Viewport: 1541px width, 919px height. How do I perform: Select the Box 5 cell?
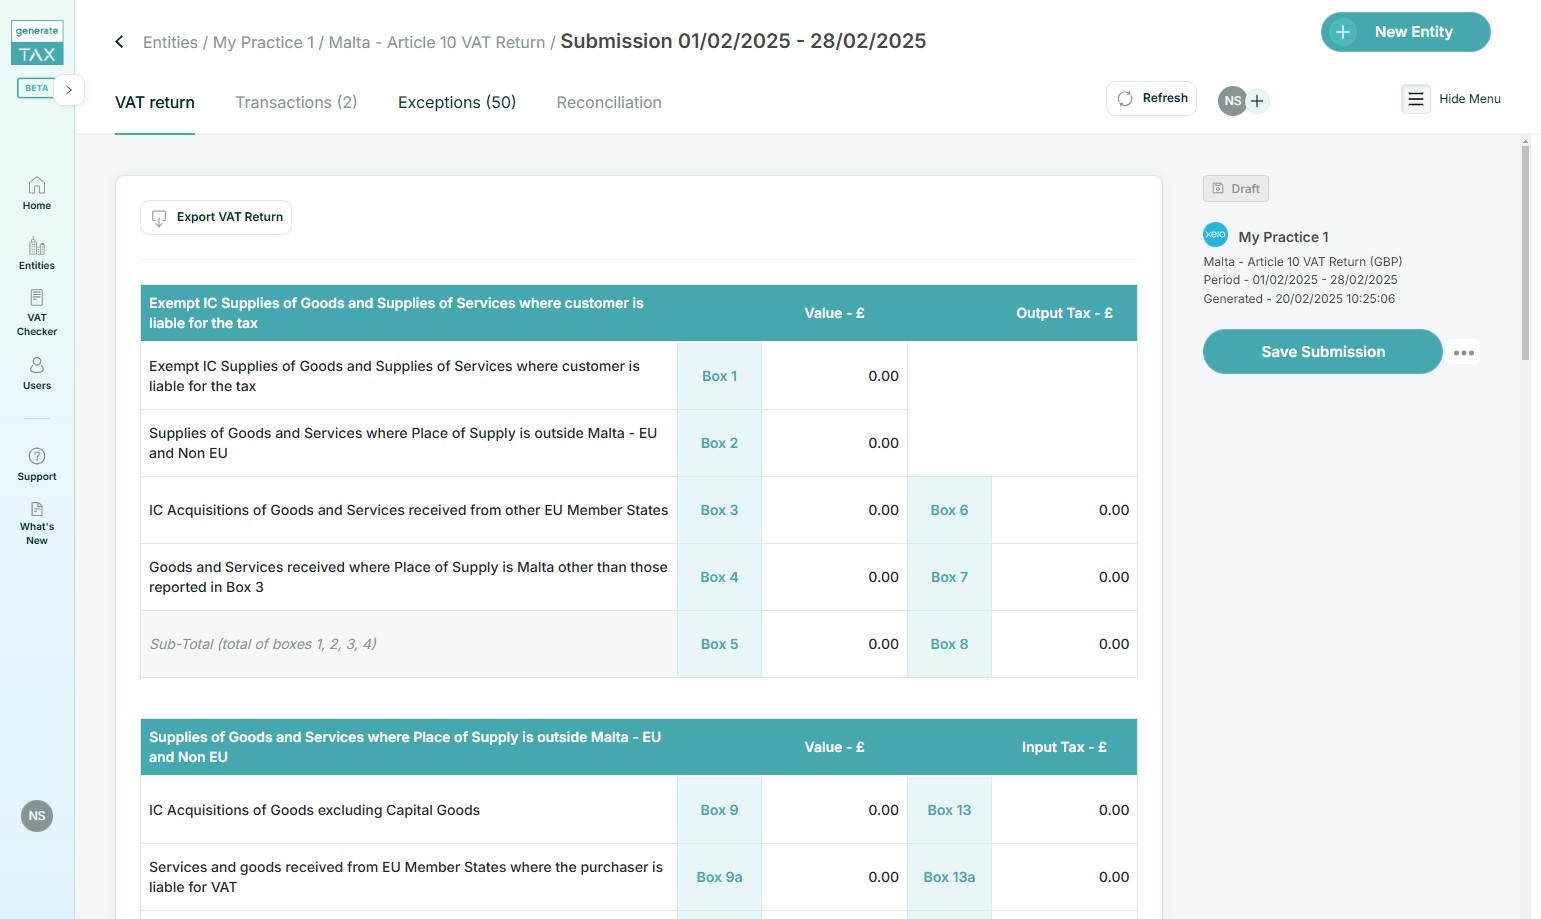click(x=719, y=644)
